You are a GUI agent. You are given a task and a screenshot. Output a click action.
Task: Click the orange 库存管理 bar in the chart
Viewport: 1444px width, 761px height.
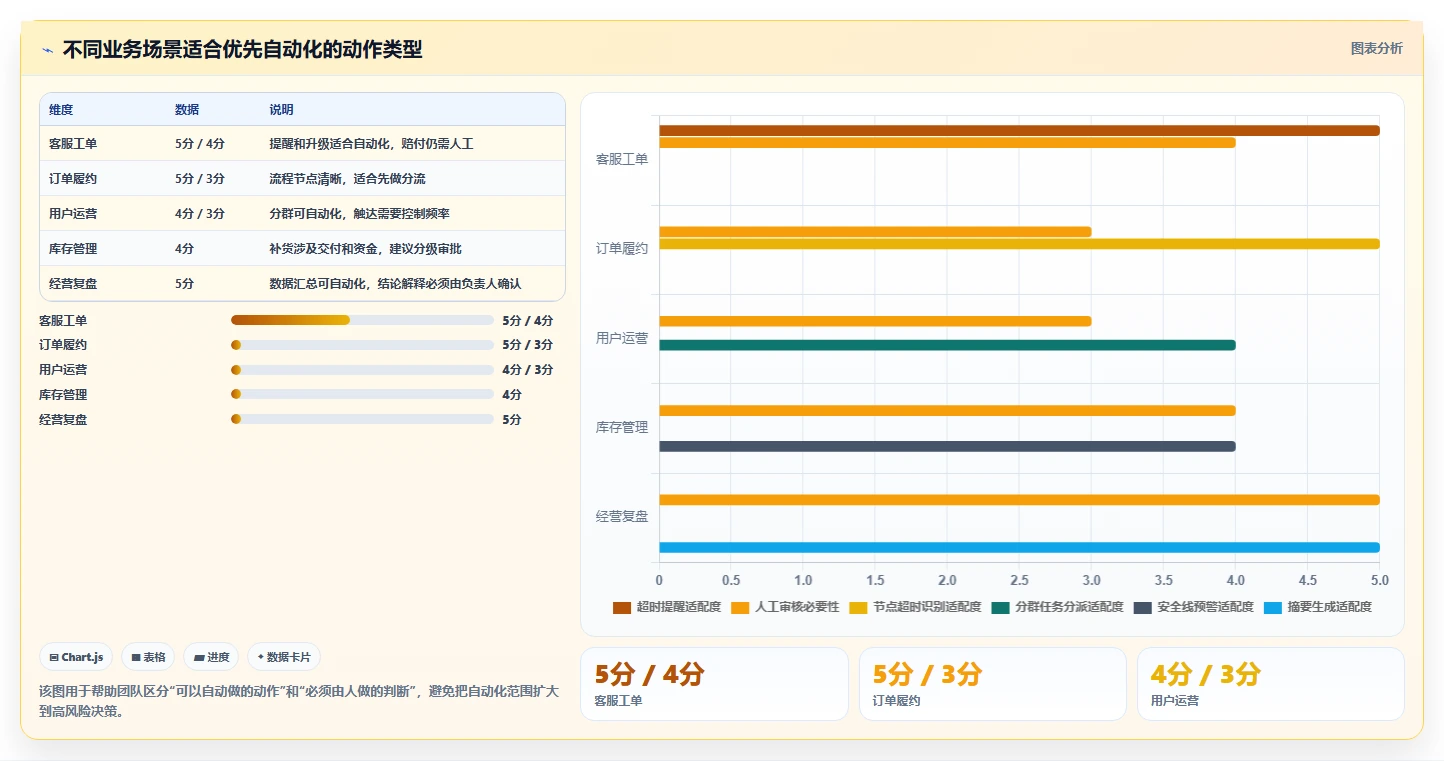tap(947, 410)
